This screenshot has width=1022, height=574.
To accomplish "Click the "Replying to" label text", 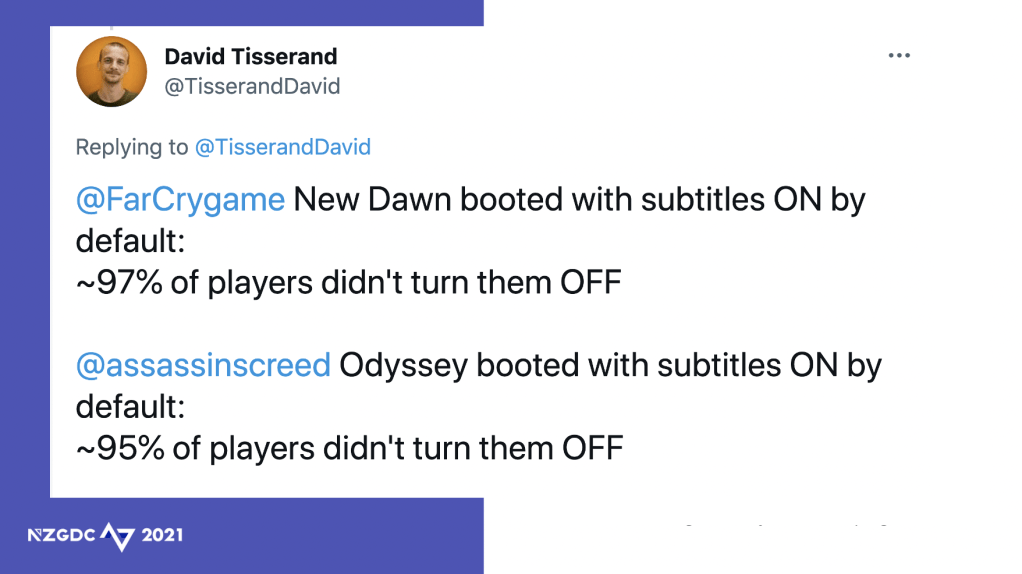I will click(x=131, y=148).
